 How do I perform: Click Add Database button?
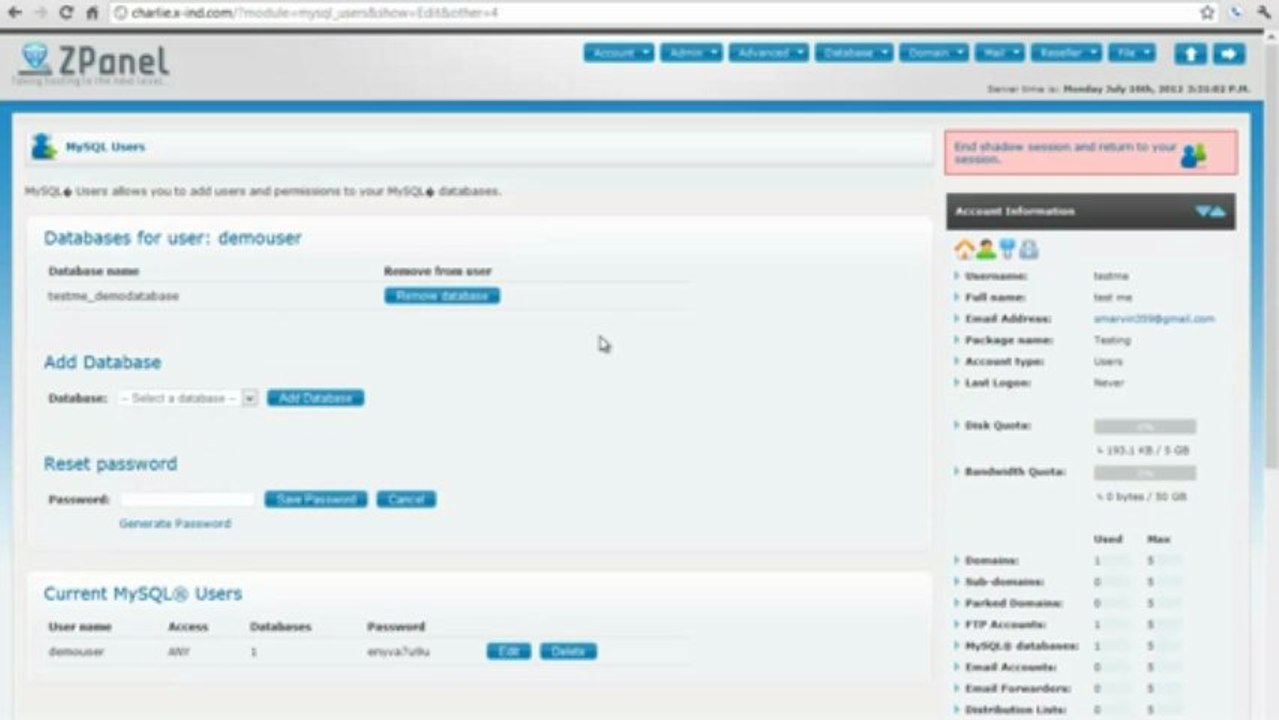click(315, 398)
